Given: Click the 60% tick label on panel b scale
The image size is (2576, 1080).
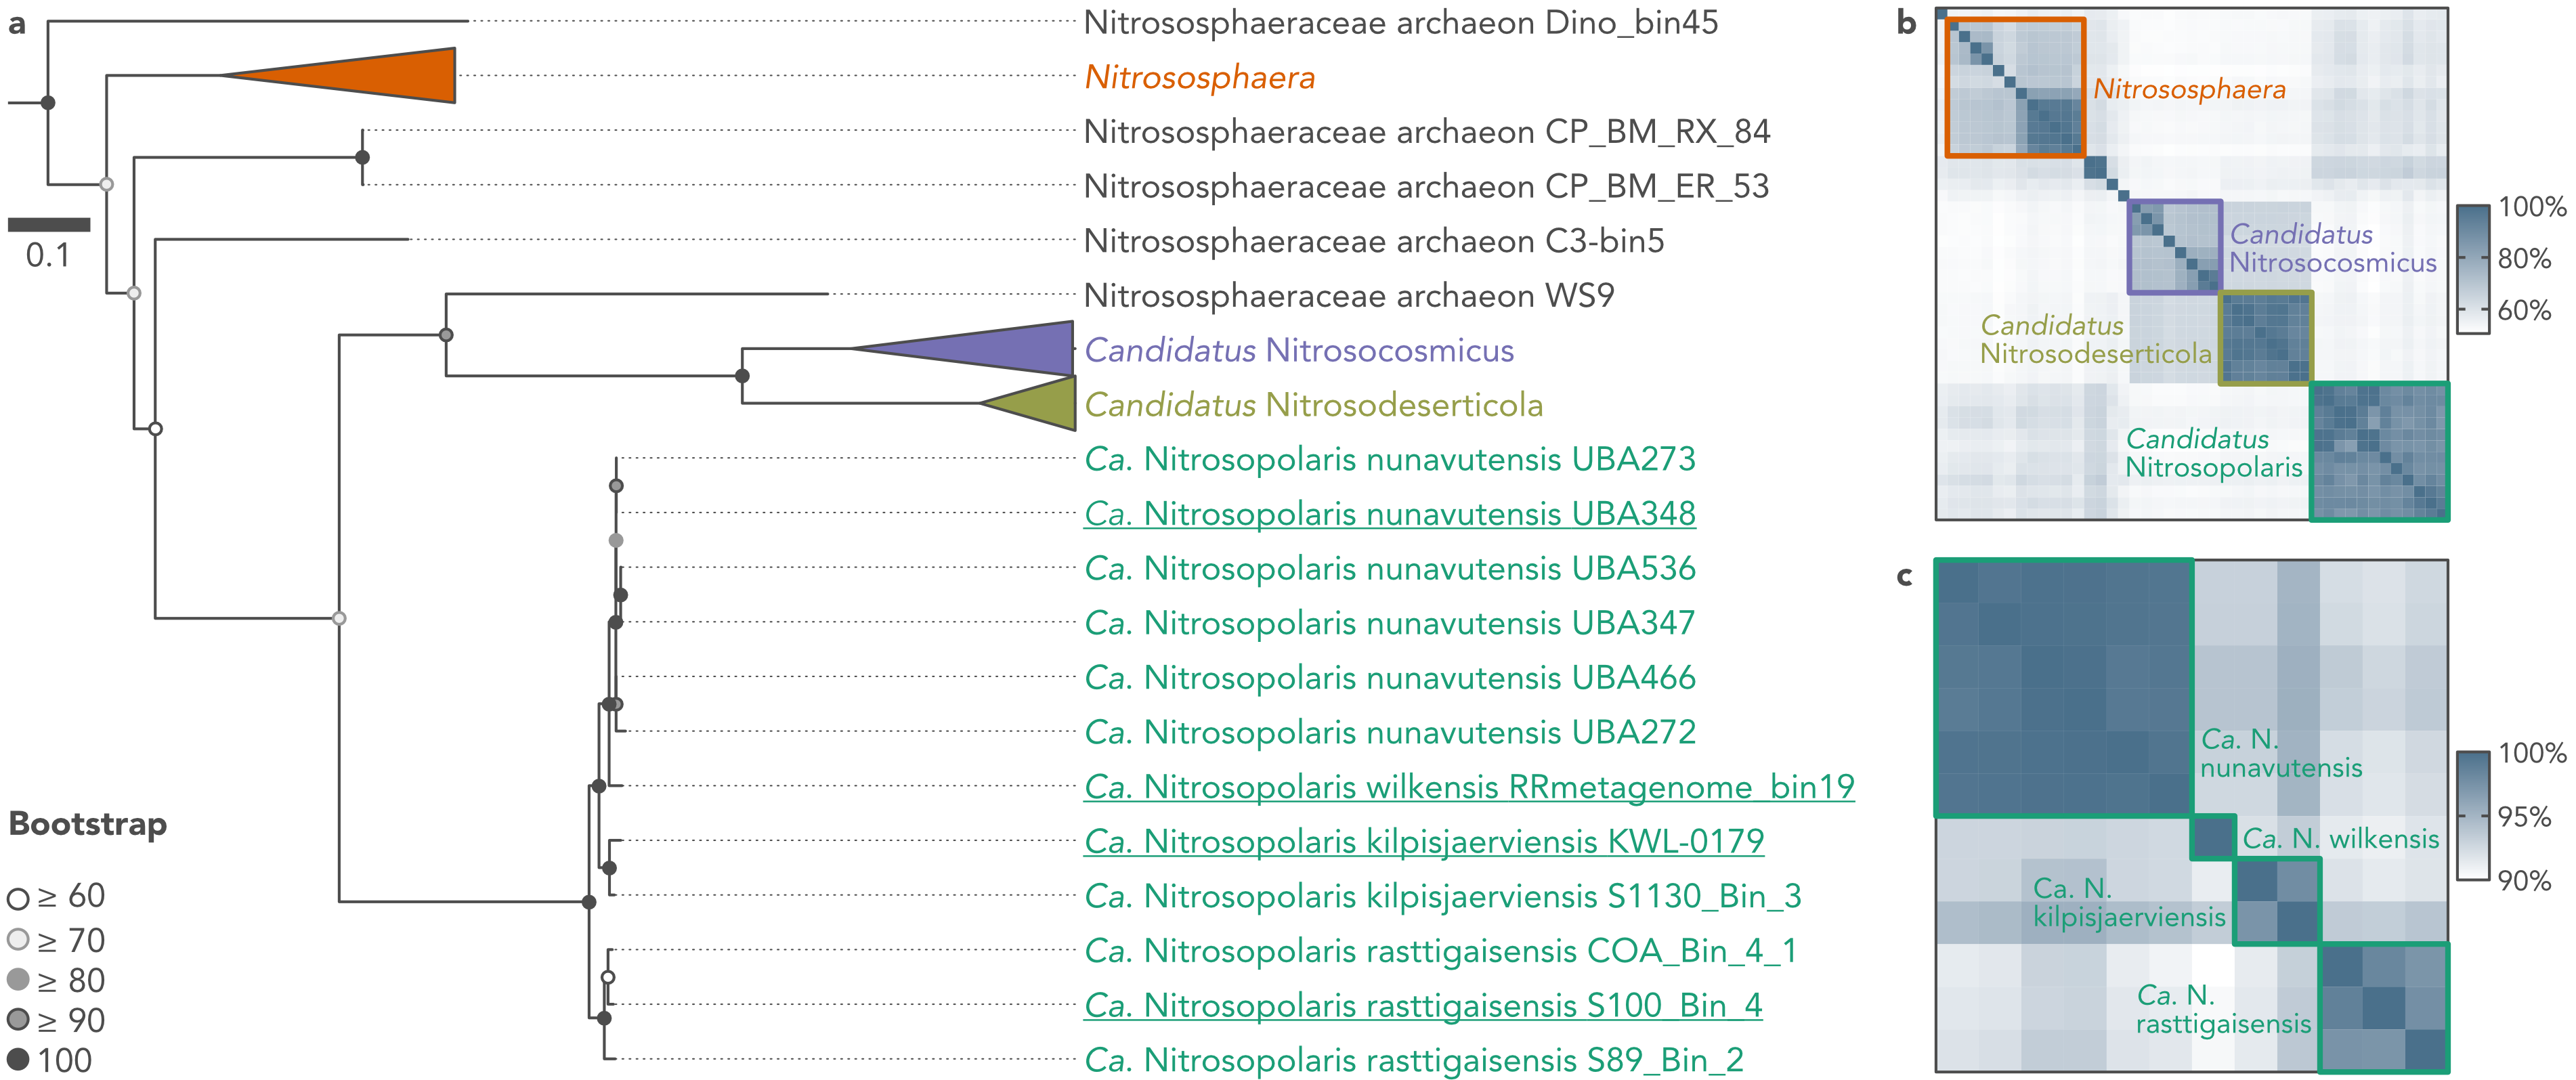Looking at the screenshot, I should pyautogui.click(x=2525, y=310).
